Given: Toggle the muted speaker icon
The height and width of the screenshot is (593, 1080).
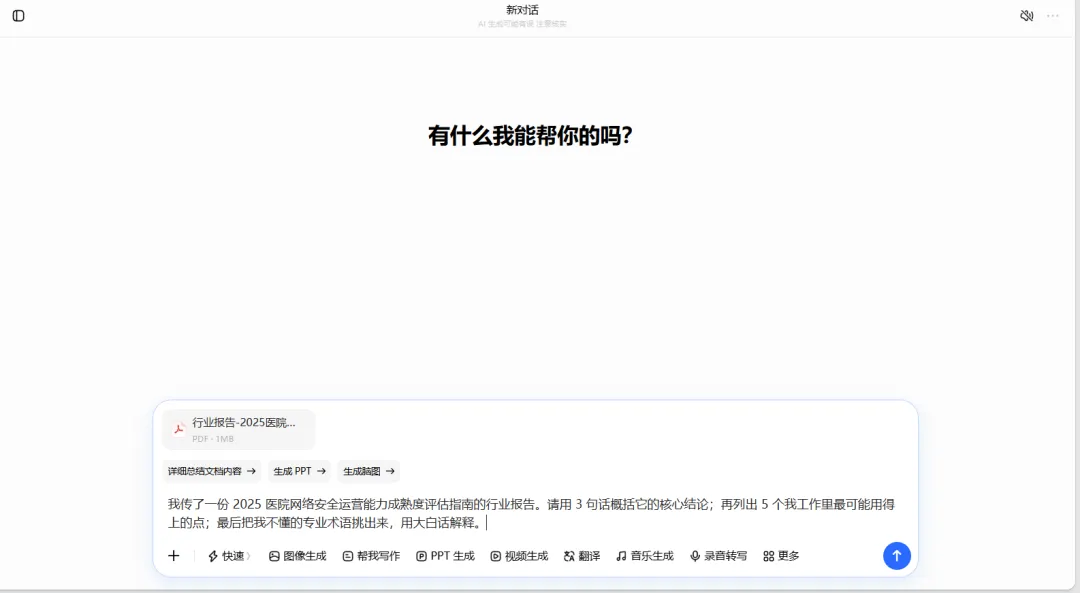Looking at the screenshot, I should pyautogui.click(x=1026, y=16).
